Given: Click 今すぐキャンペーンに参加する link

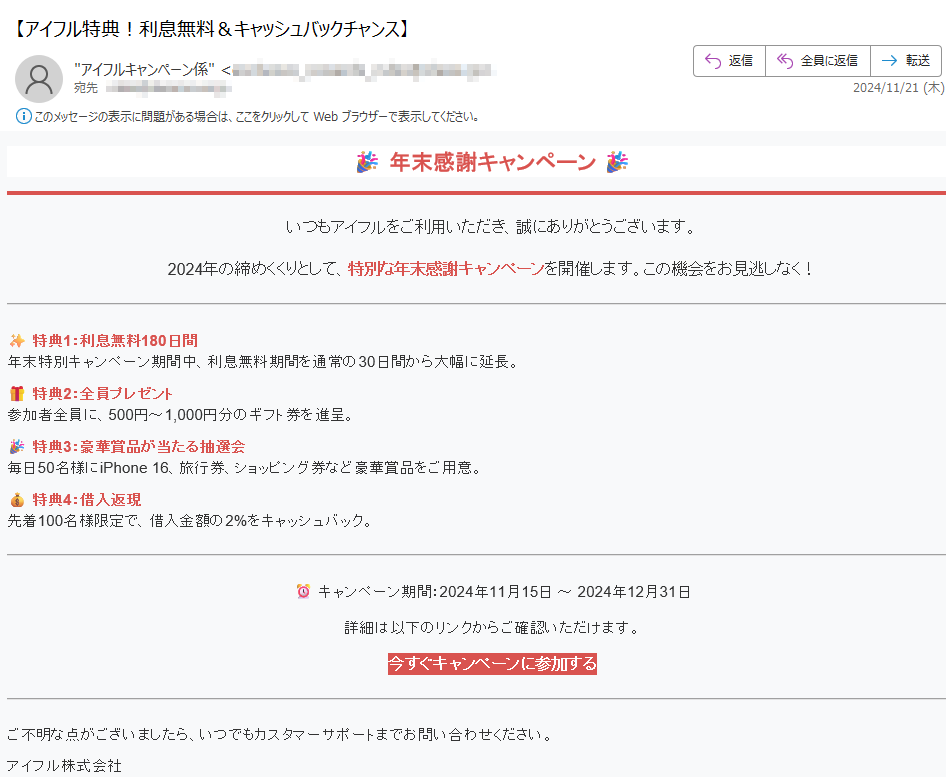Looking at the screenshot, I should 492,664.
